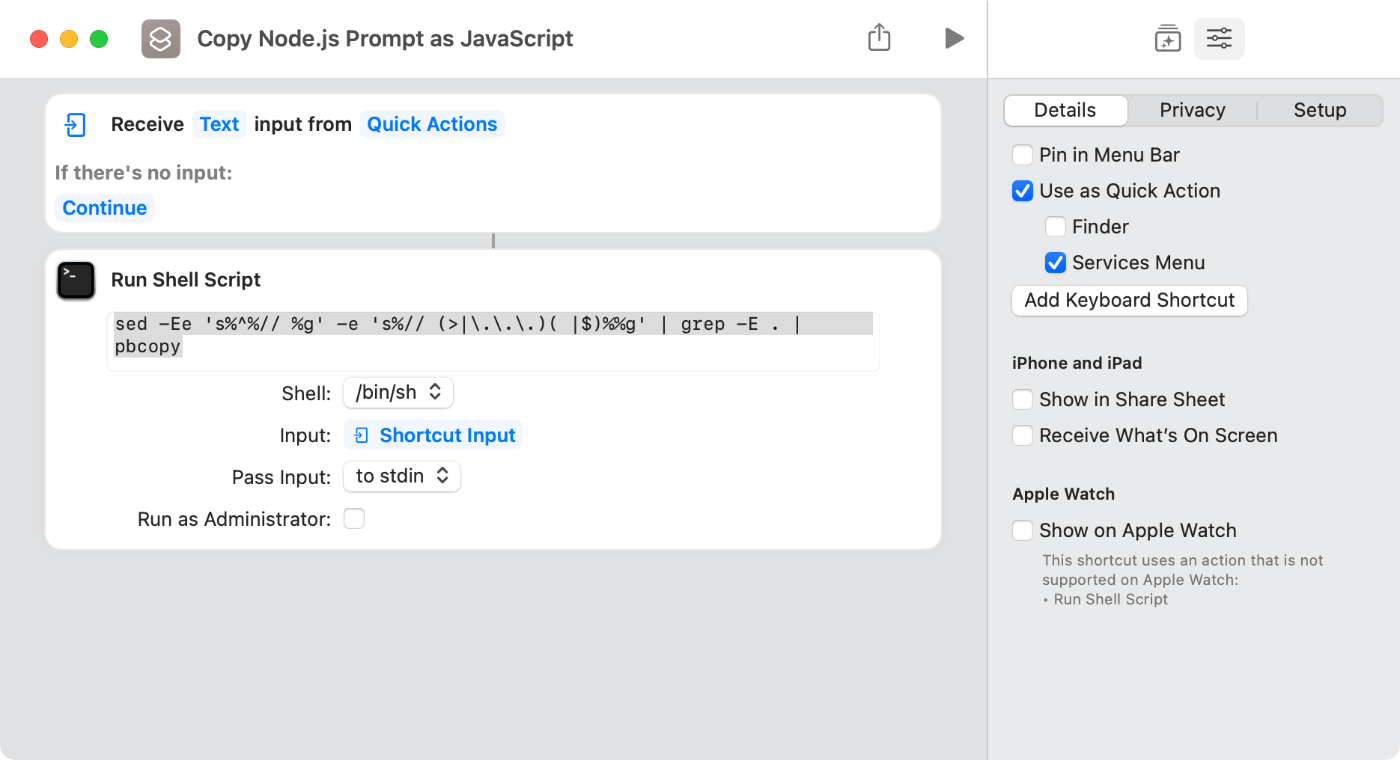Close the window with red button
Screen dimensions: 1400x760
(x=39, y=39)
